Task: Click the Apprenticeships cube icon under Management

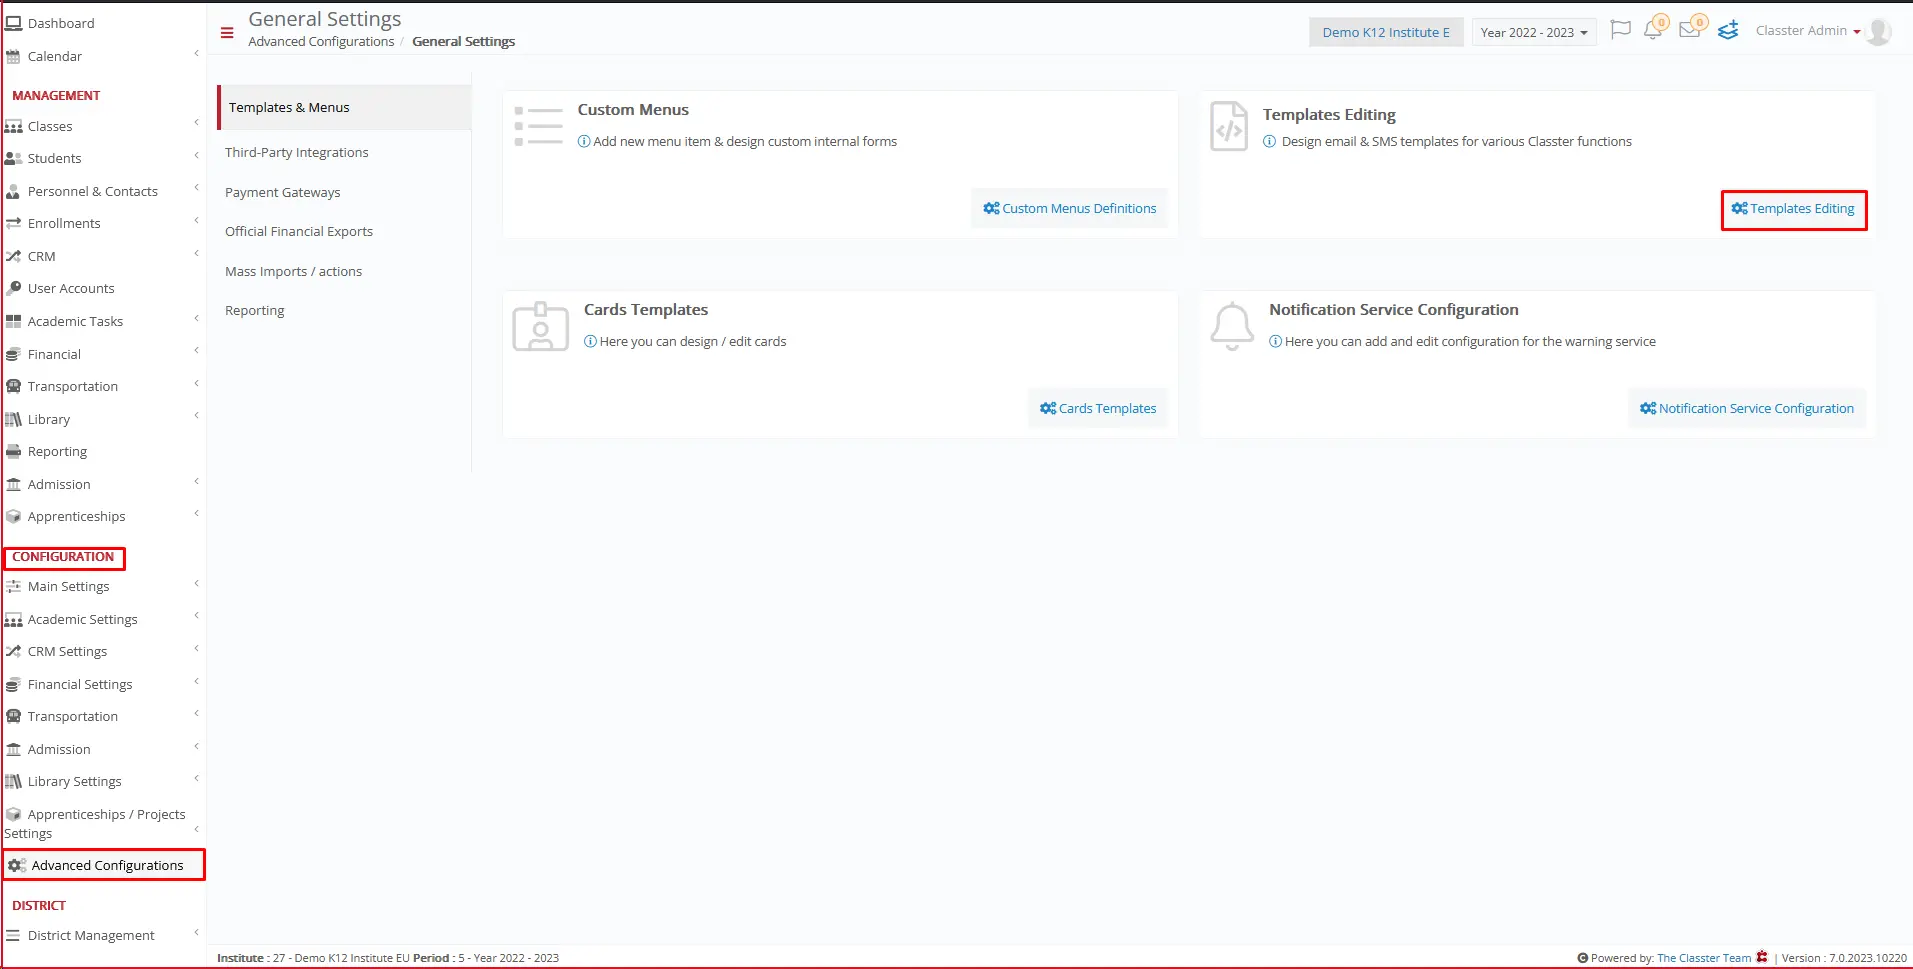Action: point(14,517)
